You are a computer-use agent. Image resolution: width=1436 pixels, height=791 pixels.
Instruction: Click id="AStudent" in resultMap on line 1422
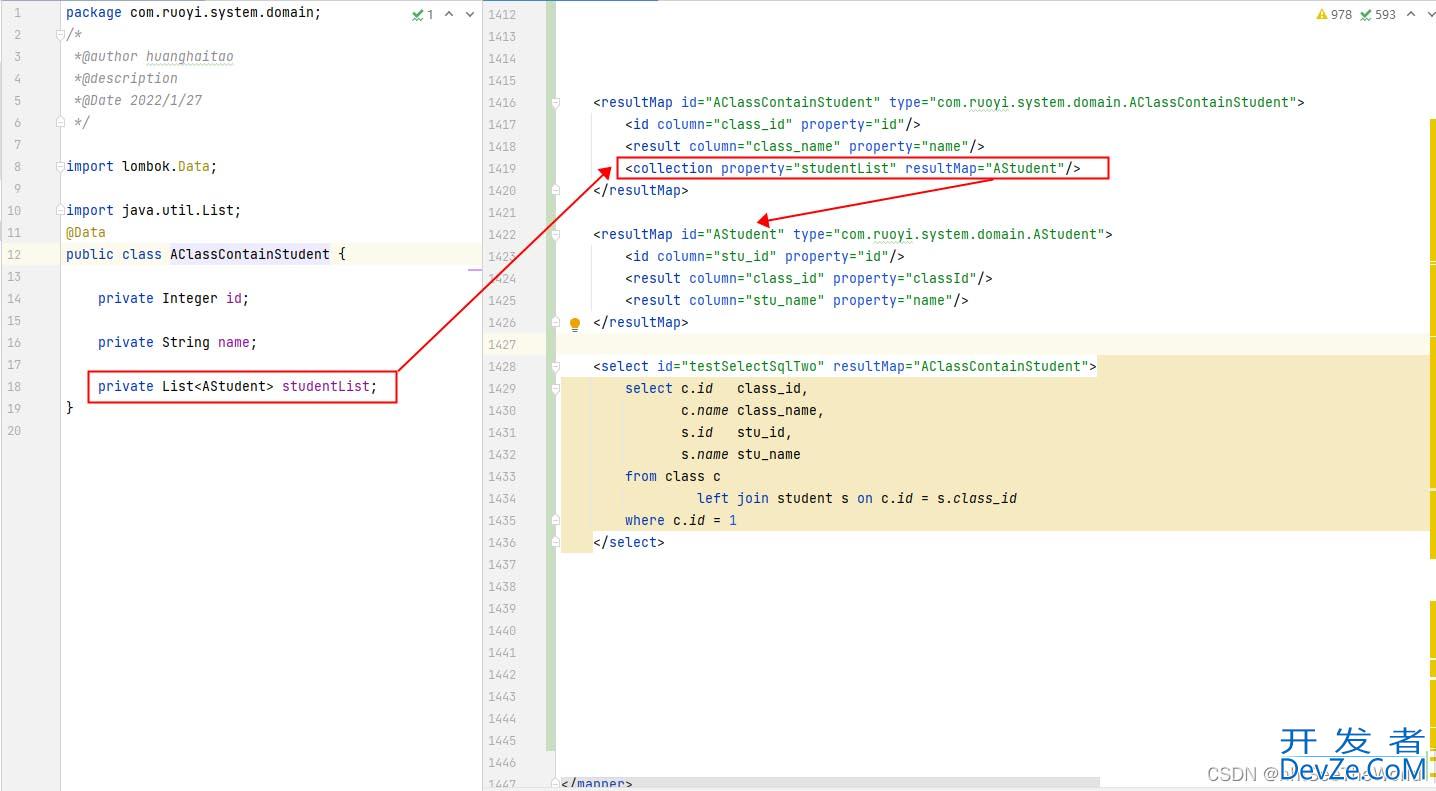click(x=733, y=234)
